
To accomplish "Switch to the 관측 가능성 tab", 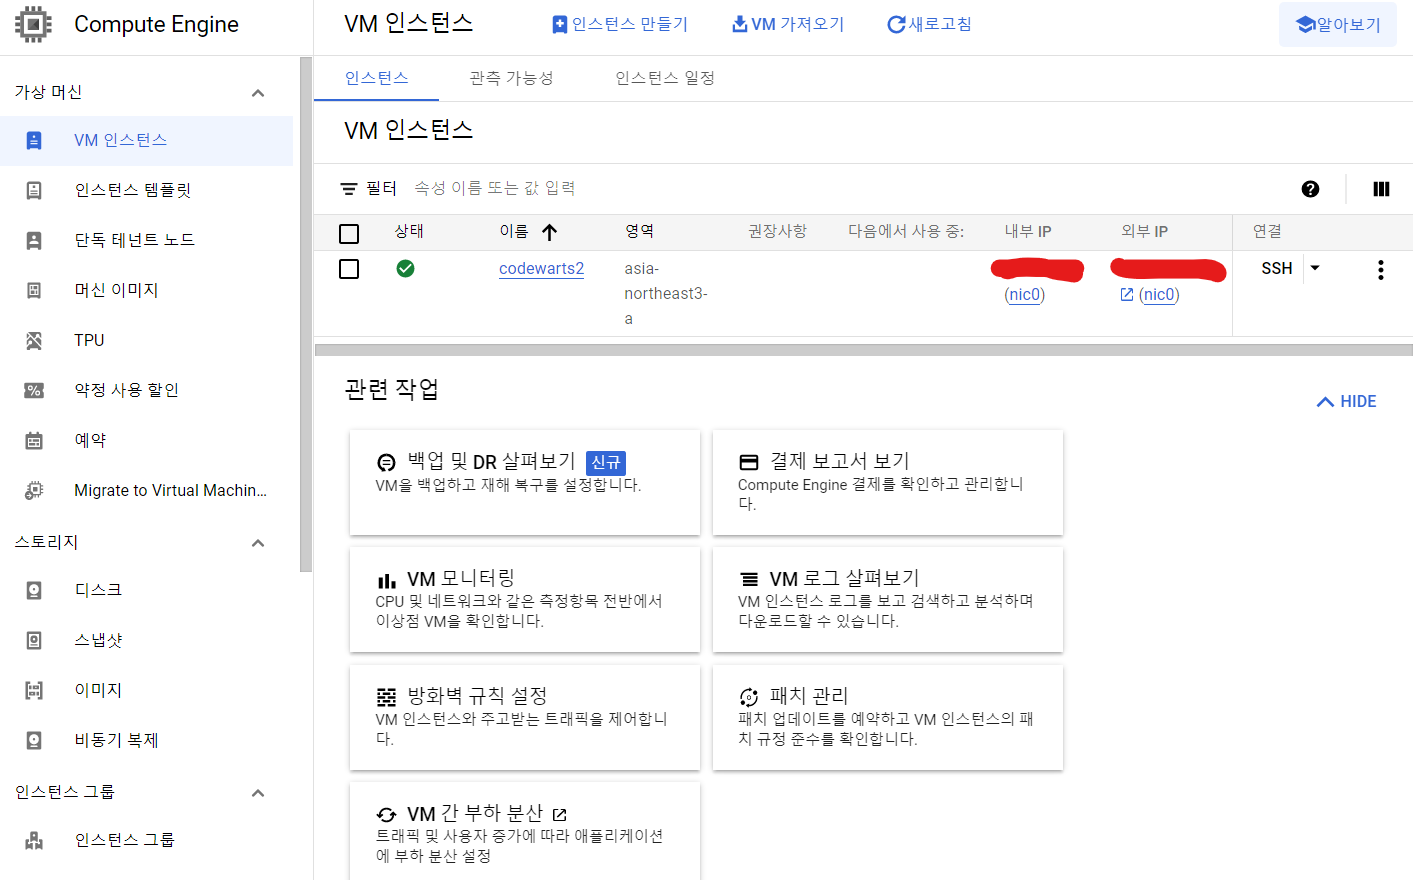I will 511,78.
